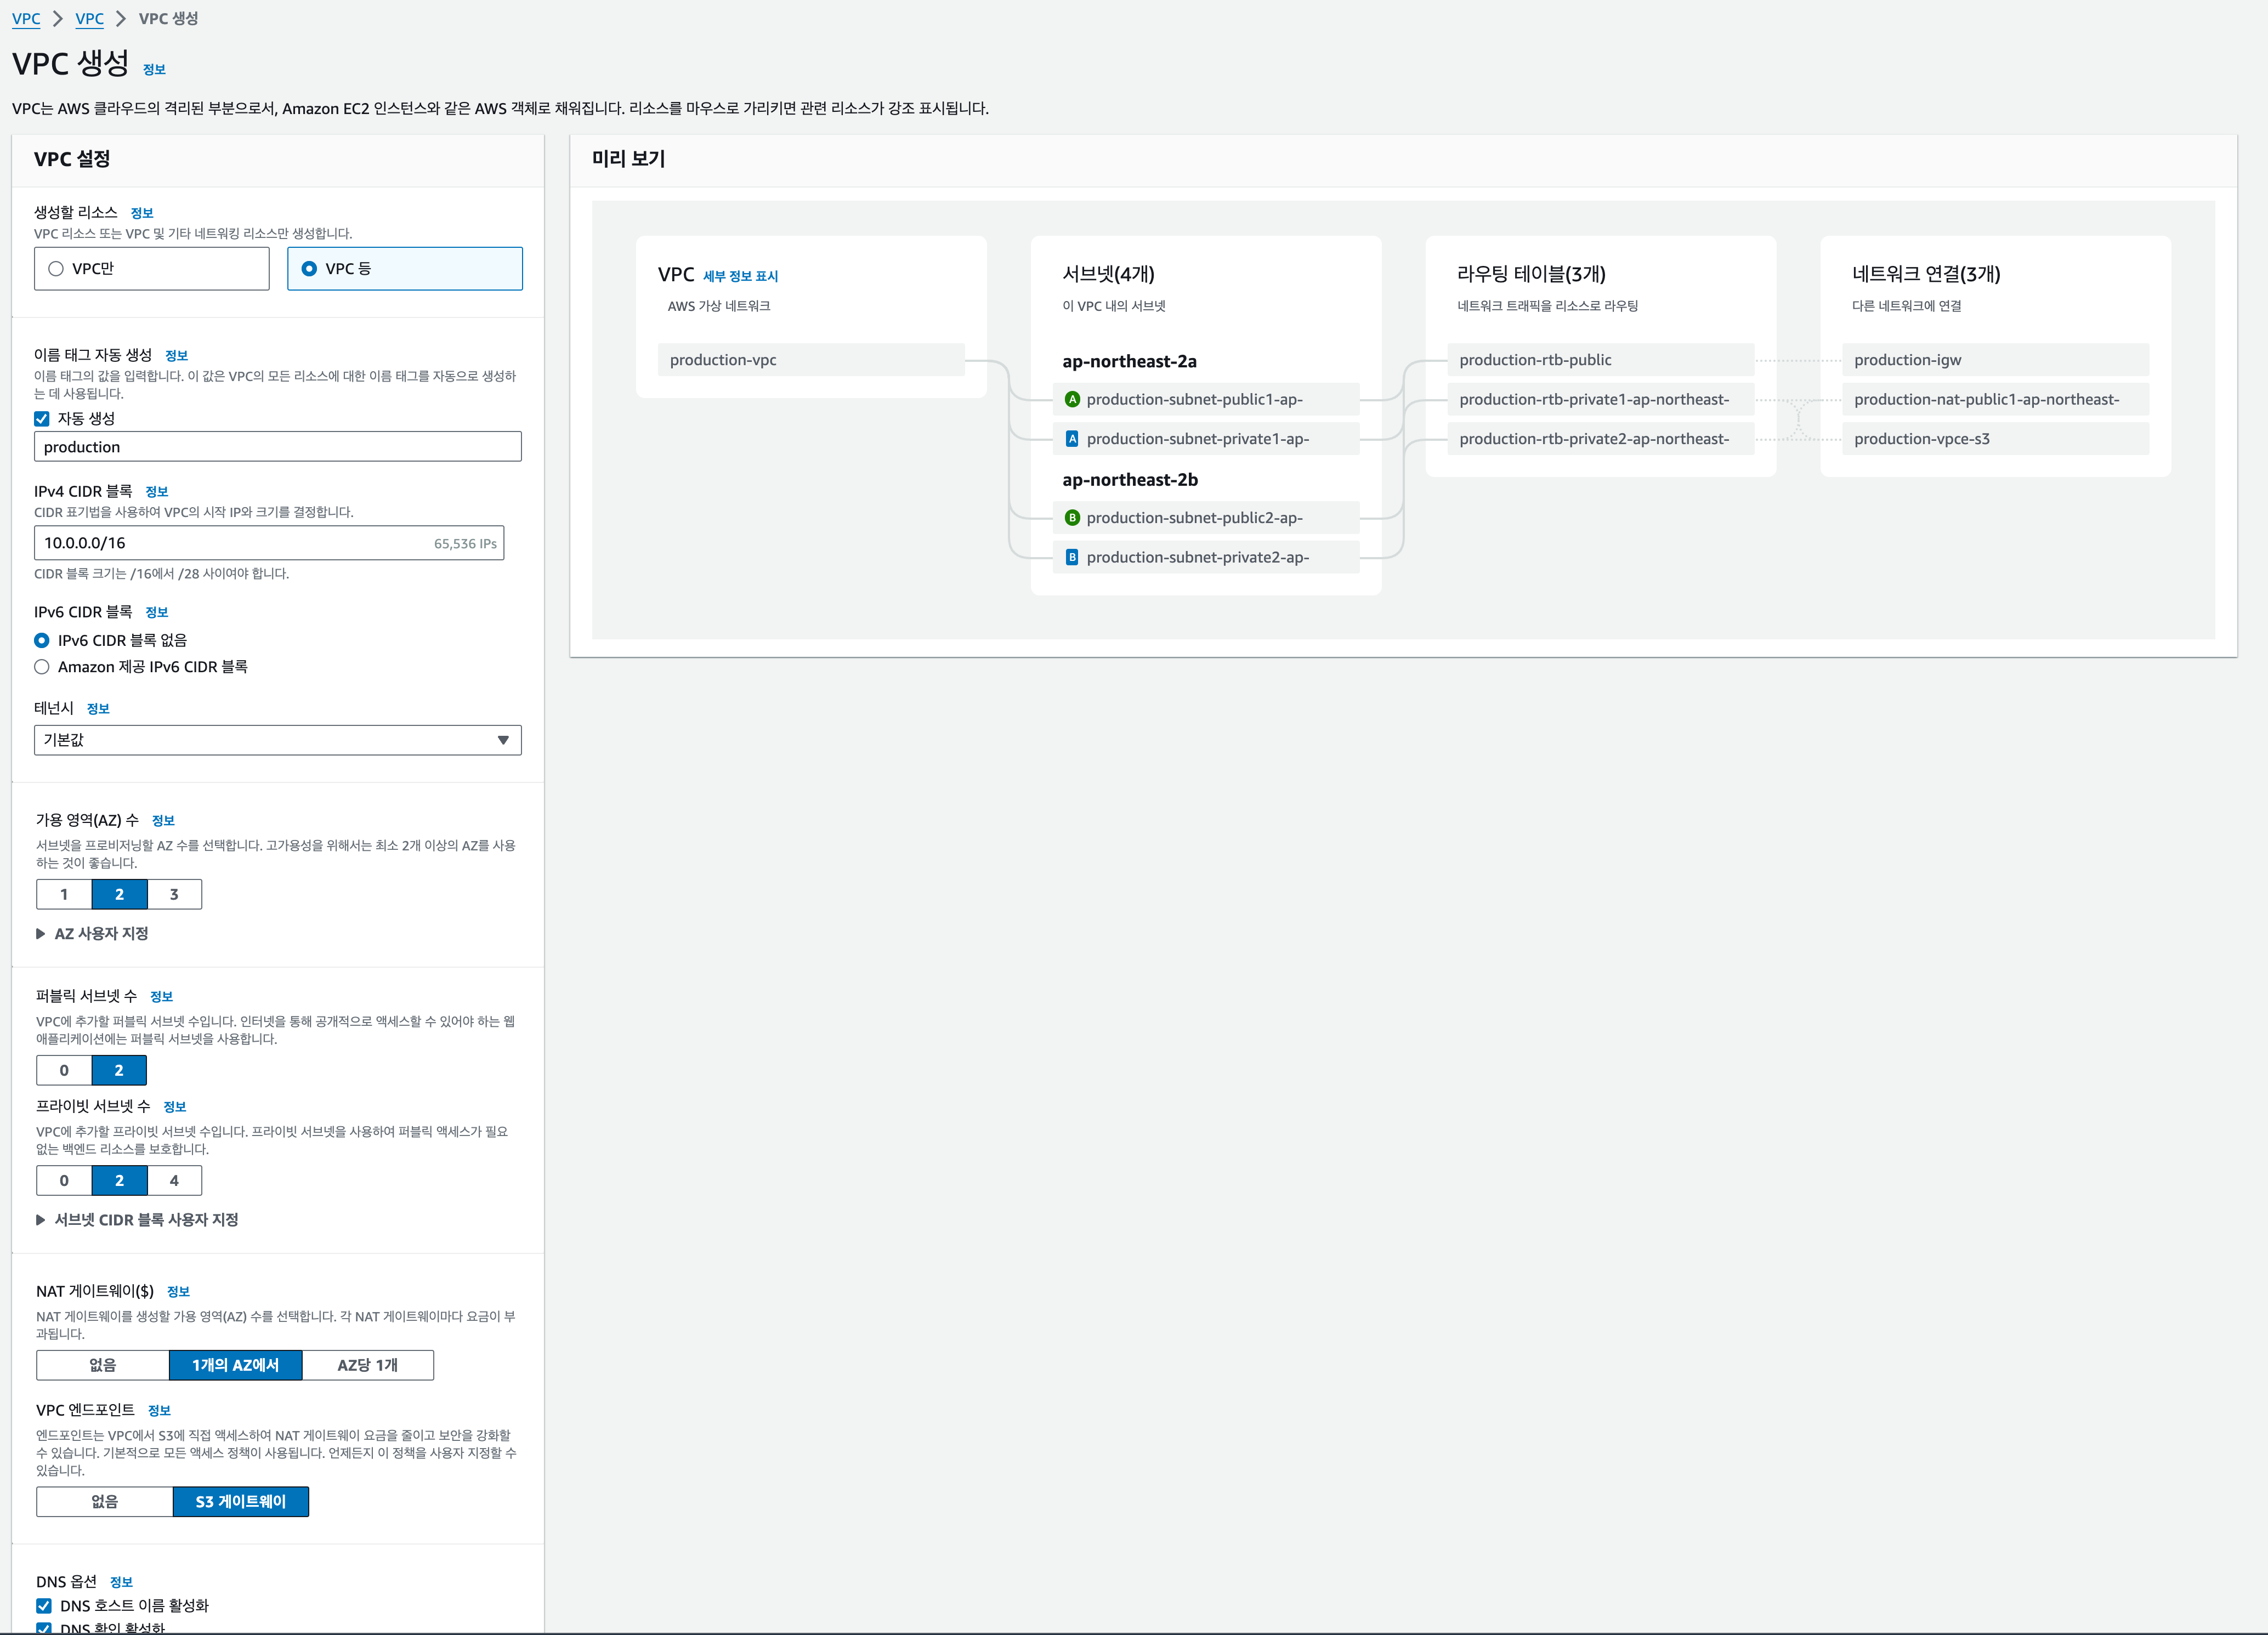This screenshot has height=1635, width=2268.
Task: Expand 서브넷 CIDR 블록 사용자 지정
Action: tap(146, 1220)
